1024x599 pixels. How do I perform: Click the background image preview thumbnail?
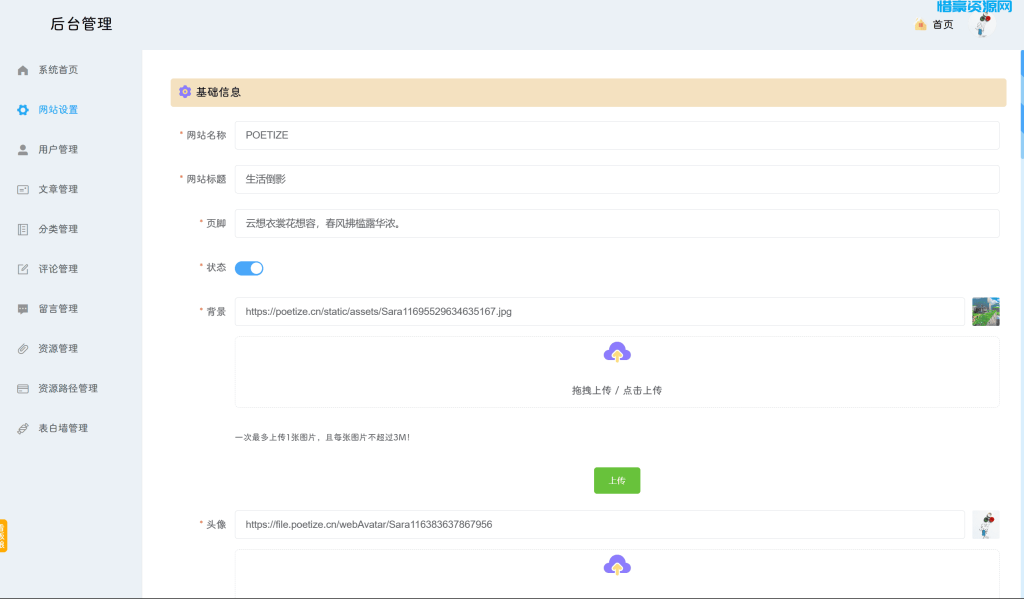[985, 311]
